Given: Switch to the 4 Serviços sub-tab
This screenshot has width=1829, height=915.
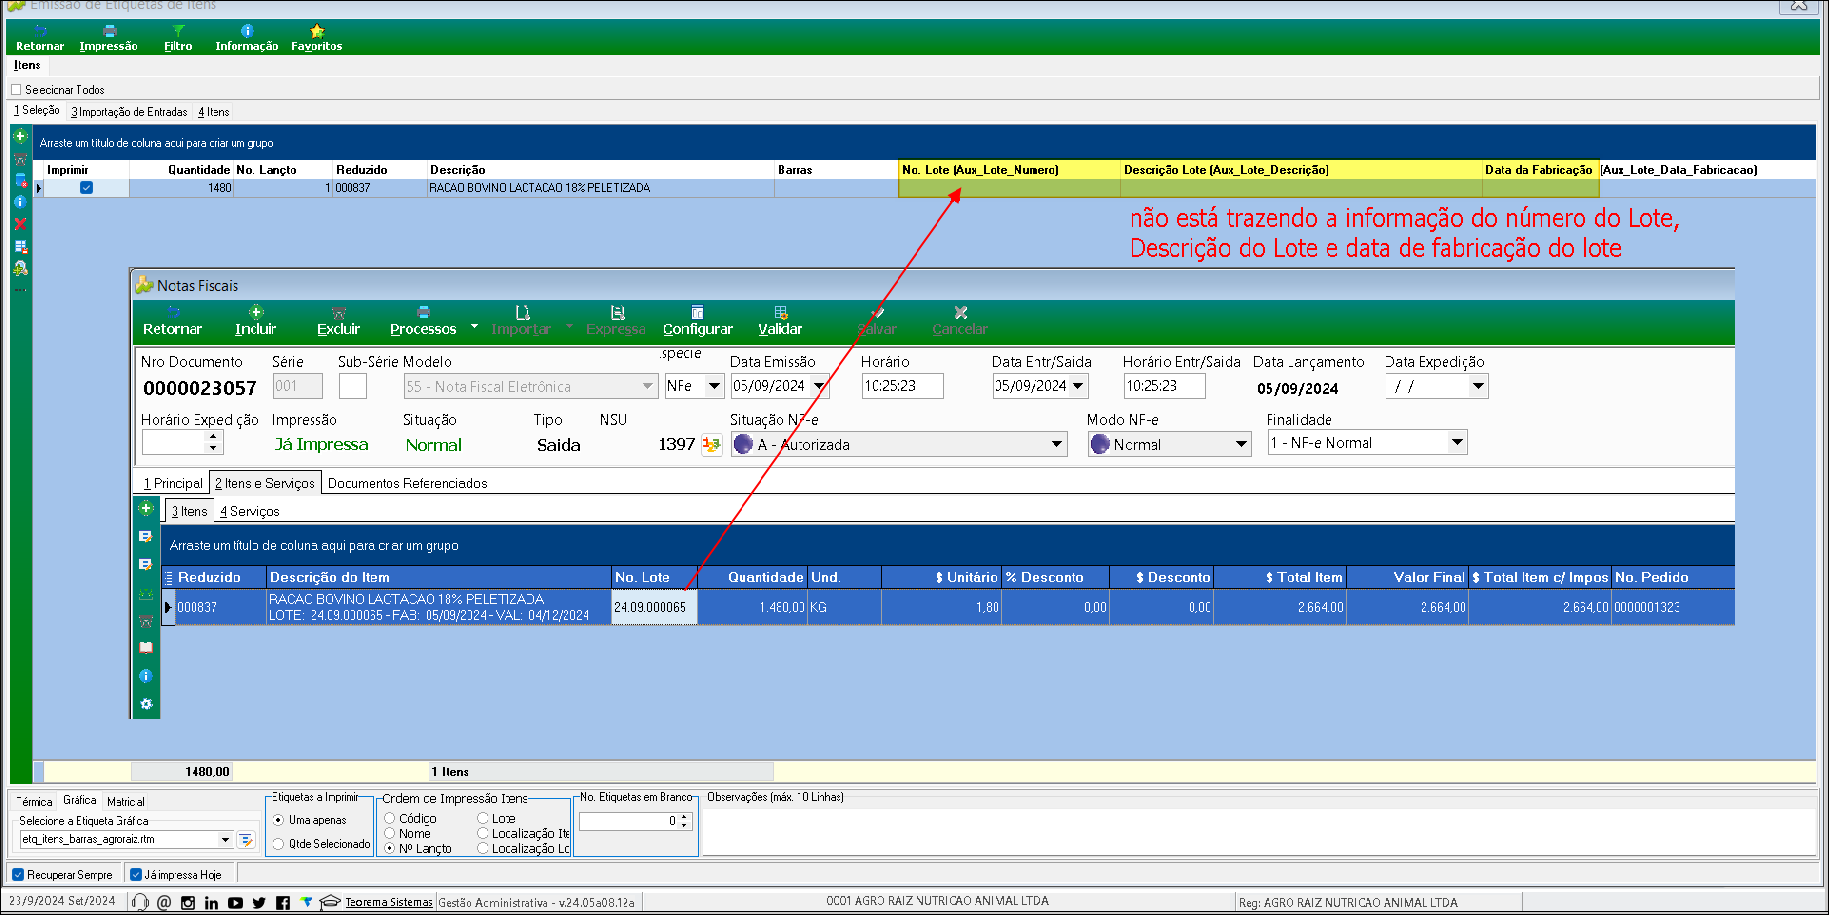Looking at the screenshot, I should click(x=250, y=511).
